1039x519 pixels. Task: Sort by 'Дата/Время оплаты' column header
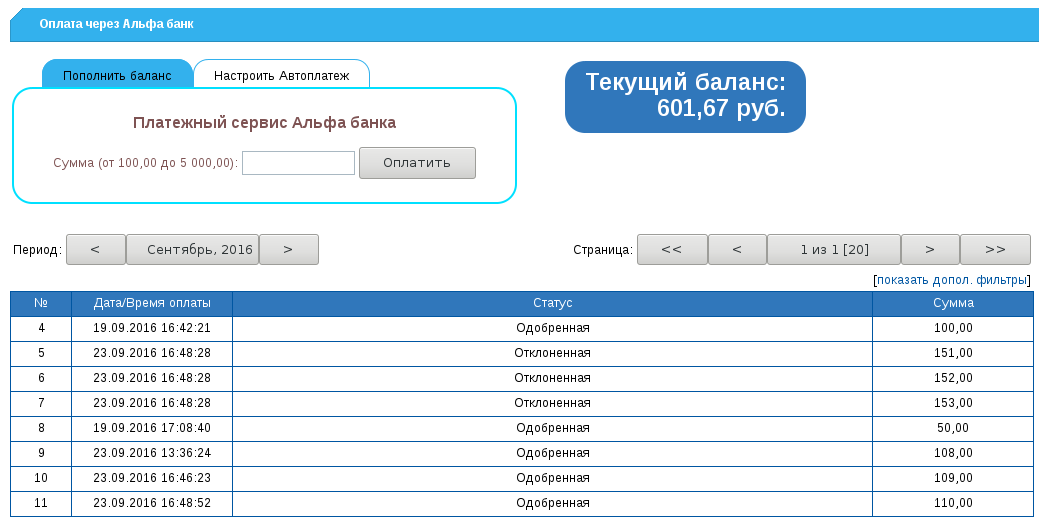click(152, 303)
